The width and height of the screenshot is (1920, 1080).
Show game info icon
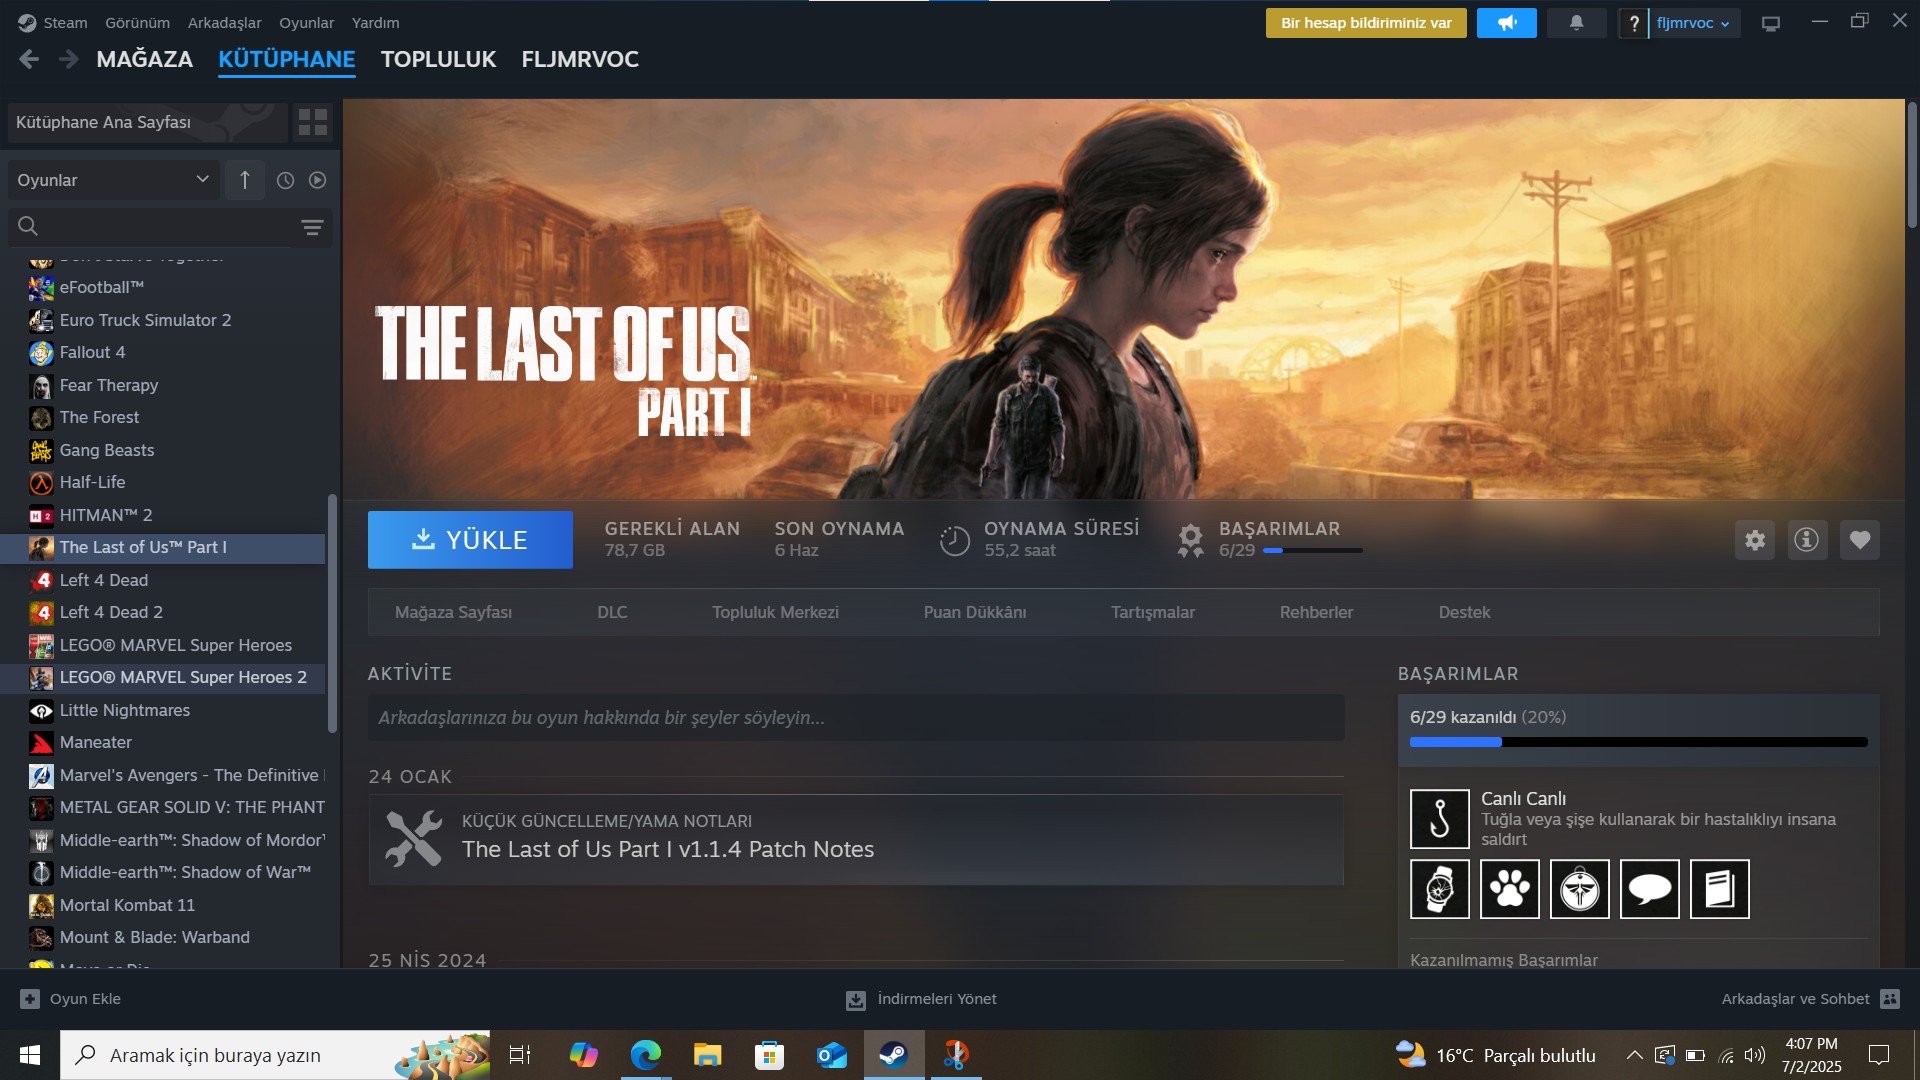click(1807, 540)
